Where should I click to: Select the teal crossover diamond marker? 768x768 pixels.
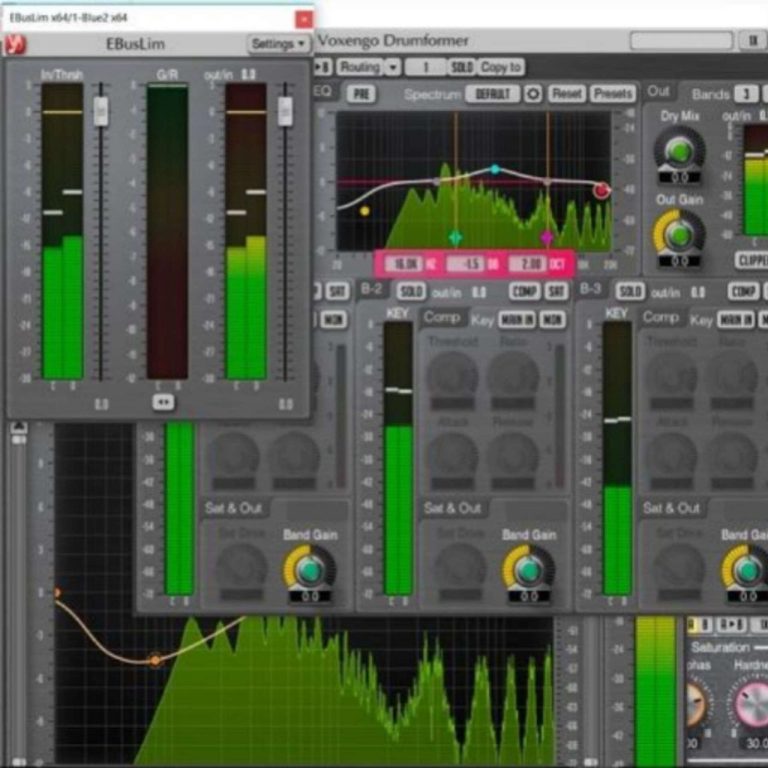[456, 238]
